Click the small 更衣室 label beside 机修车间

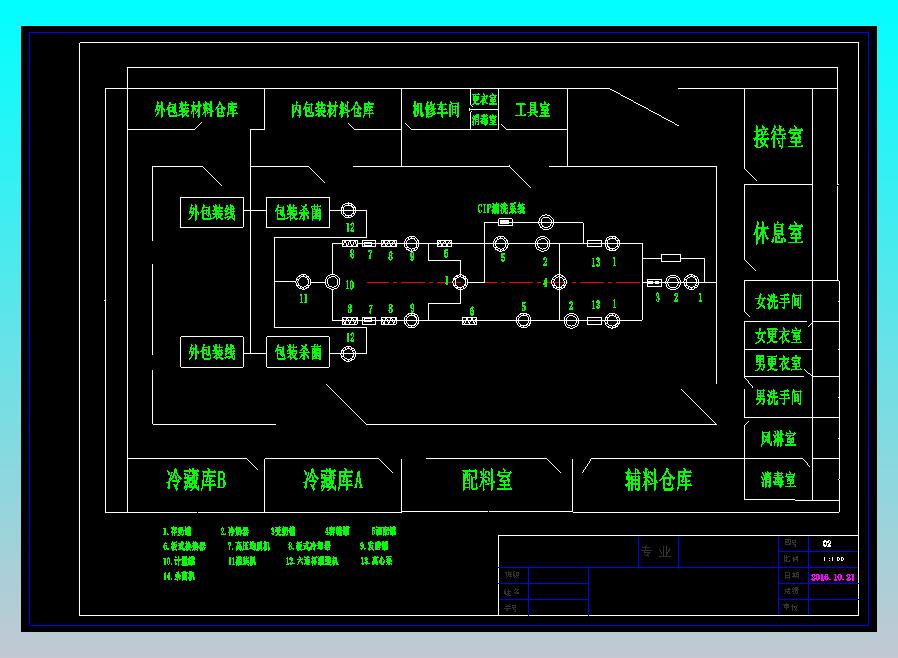[484, 99]
